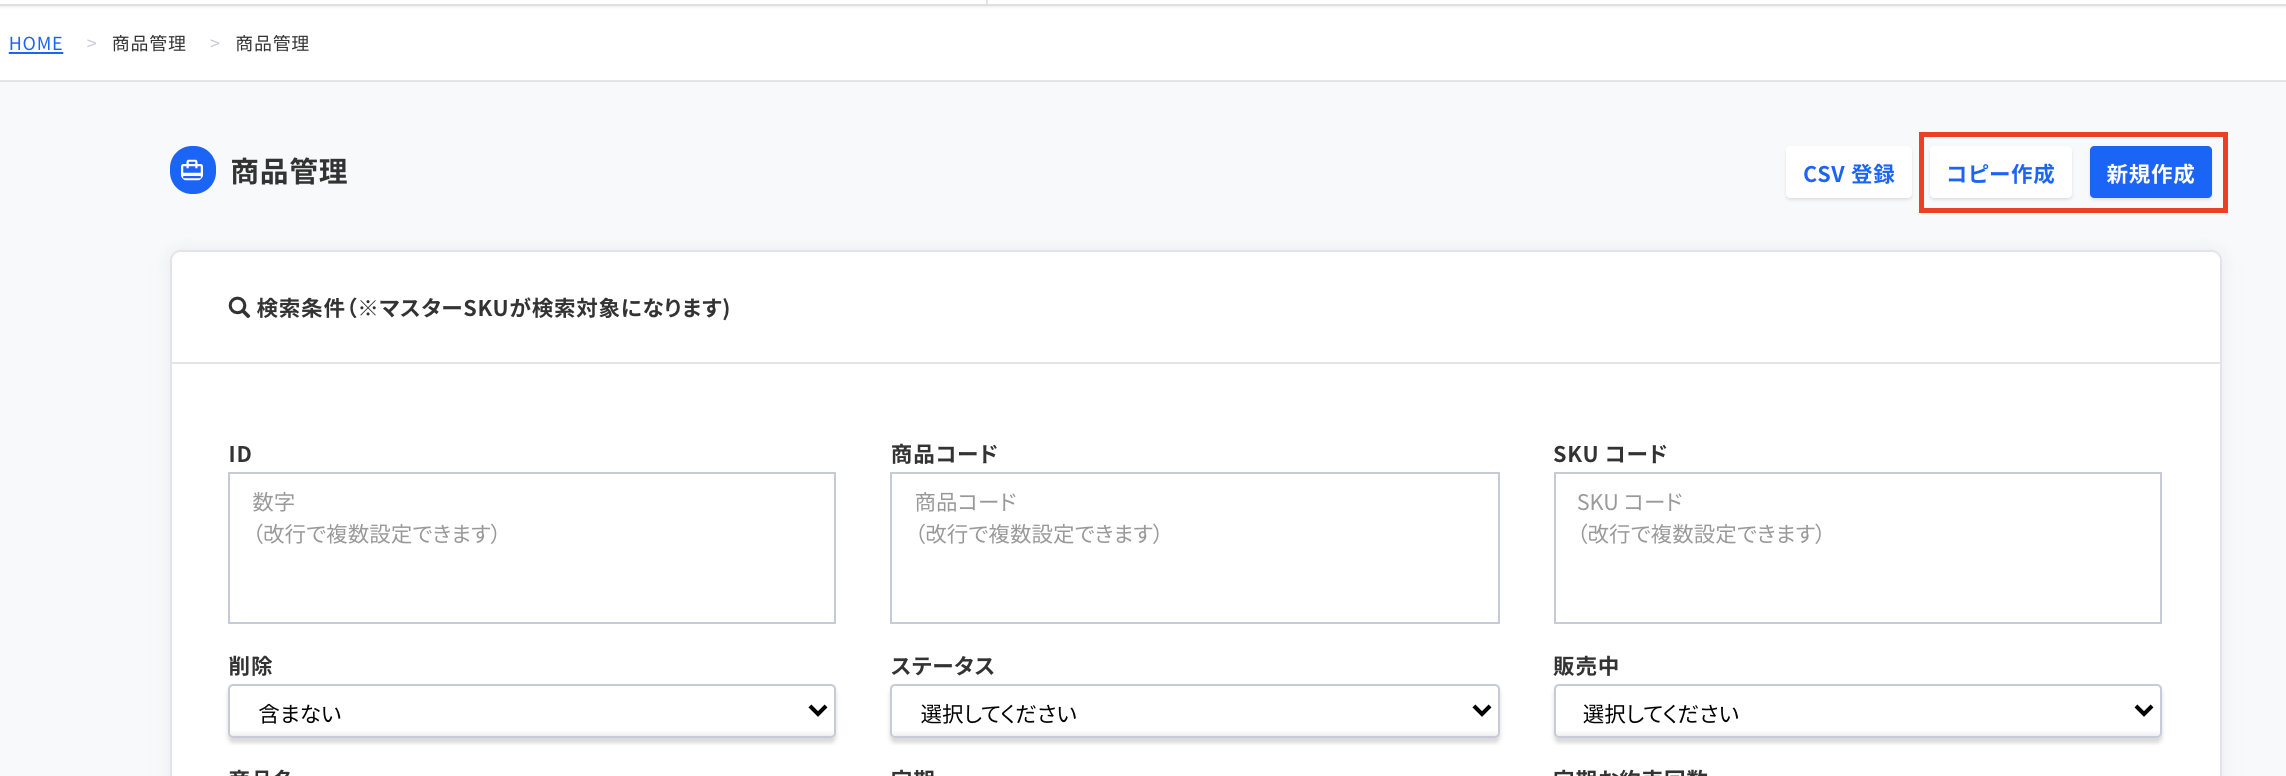This screenshot has height=776, width=2286.
Task: Click the magnifier icon next to 検索条件
Action: 239,308
